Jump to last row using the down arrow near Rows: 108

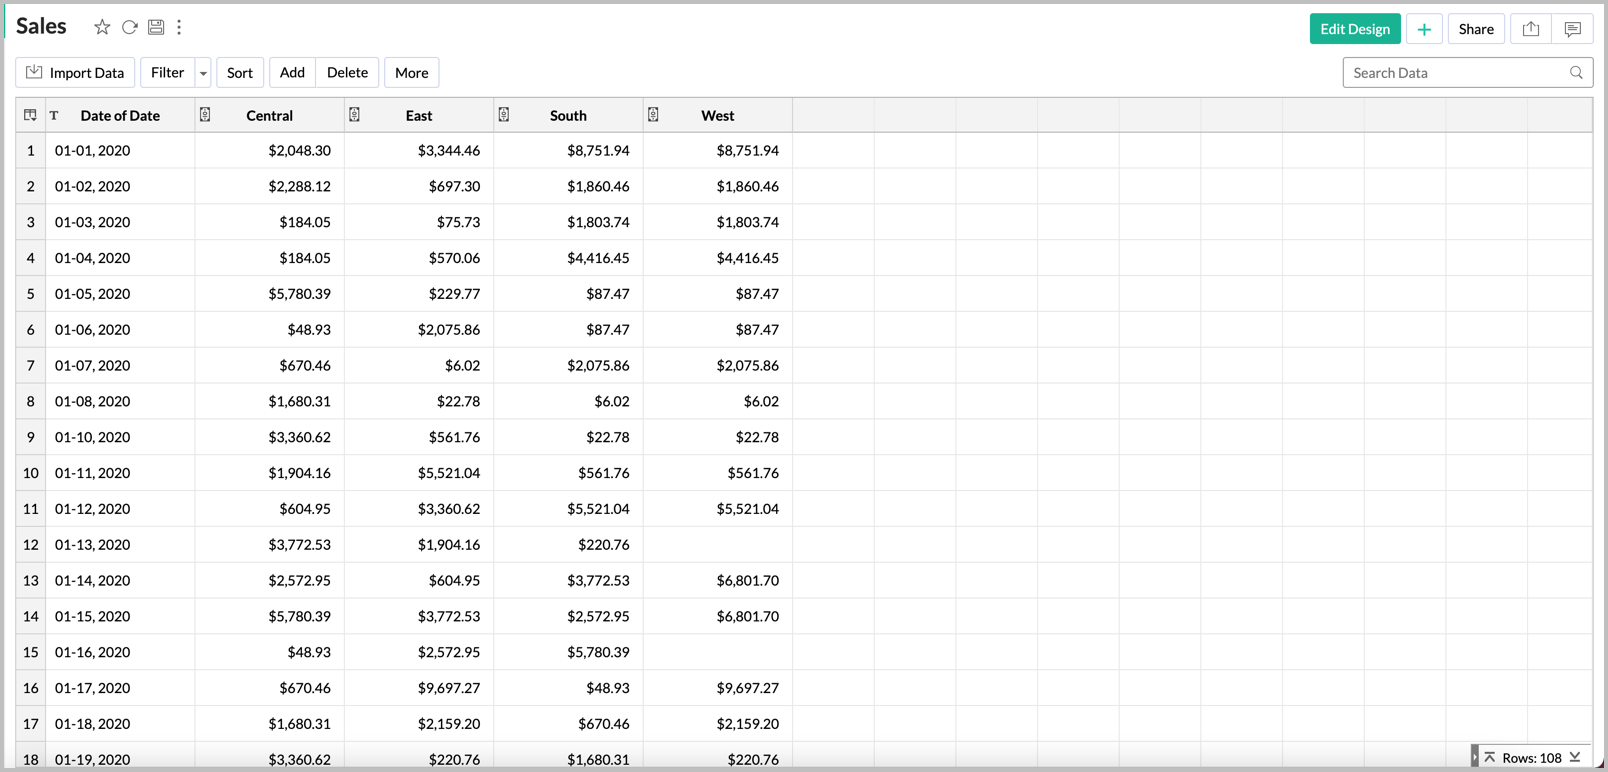click(1575, 757)
